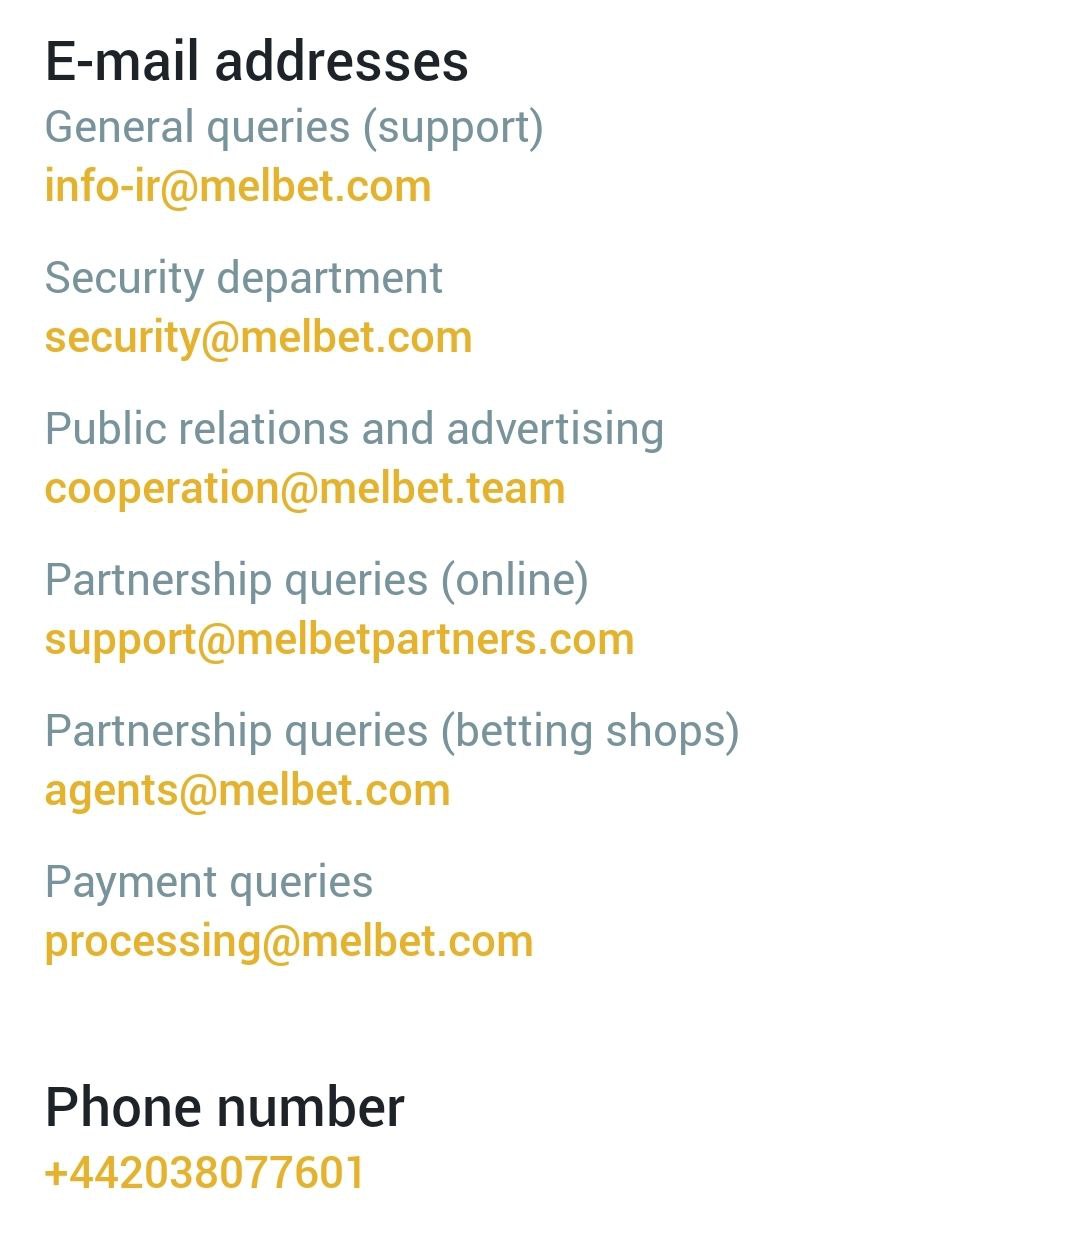Click the processing@melbet.com payment email
This screenshot has height=1242, width=1080.
(289, 942)
